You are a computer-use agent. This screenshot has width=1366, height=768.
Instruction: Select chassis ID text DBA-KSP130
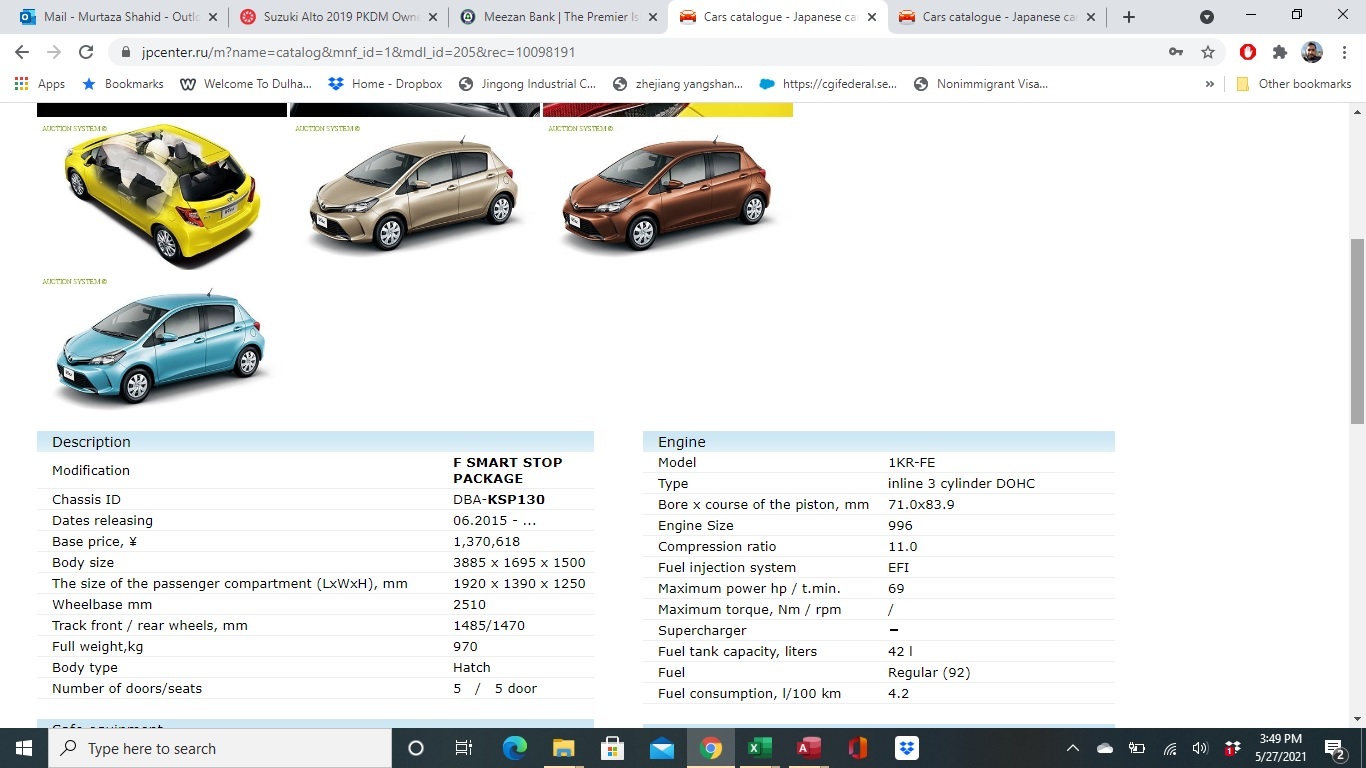(x=499, y=499)
